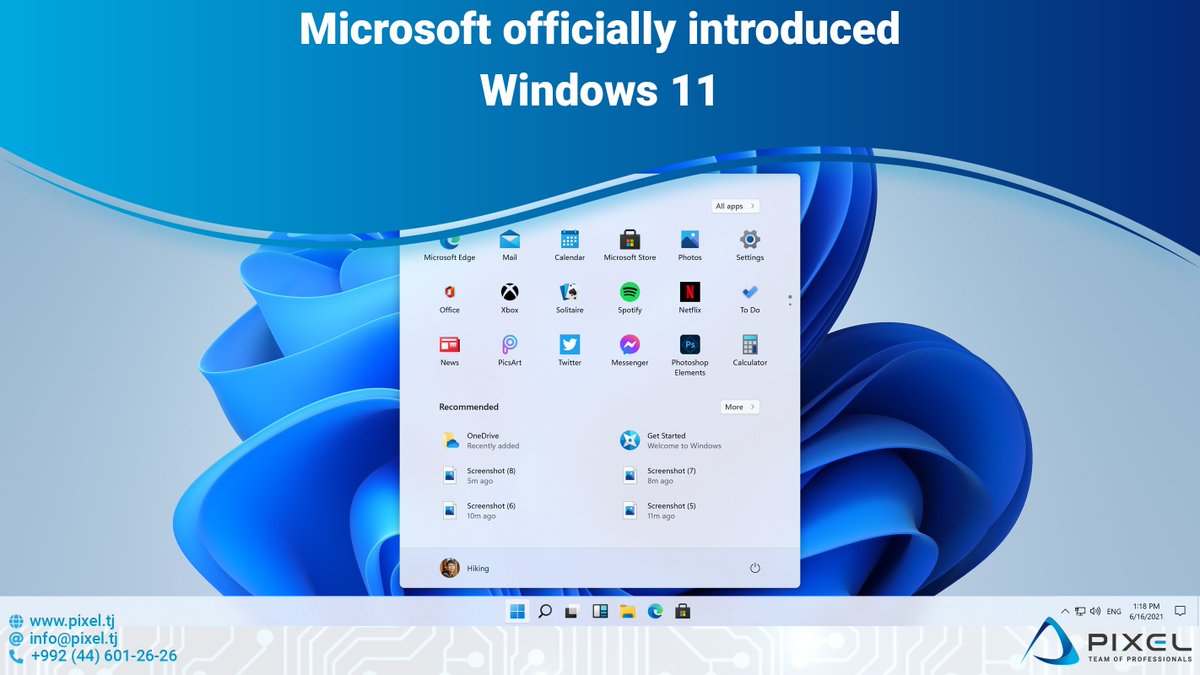Open Spotify
Image resolution: width=1200 pixels, height=675 pixels.
click(630, 299)
